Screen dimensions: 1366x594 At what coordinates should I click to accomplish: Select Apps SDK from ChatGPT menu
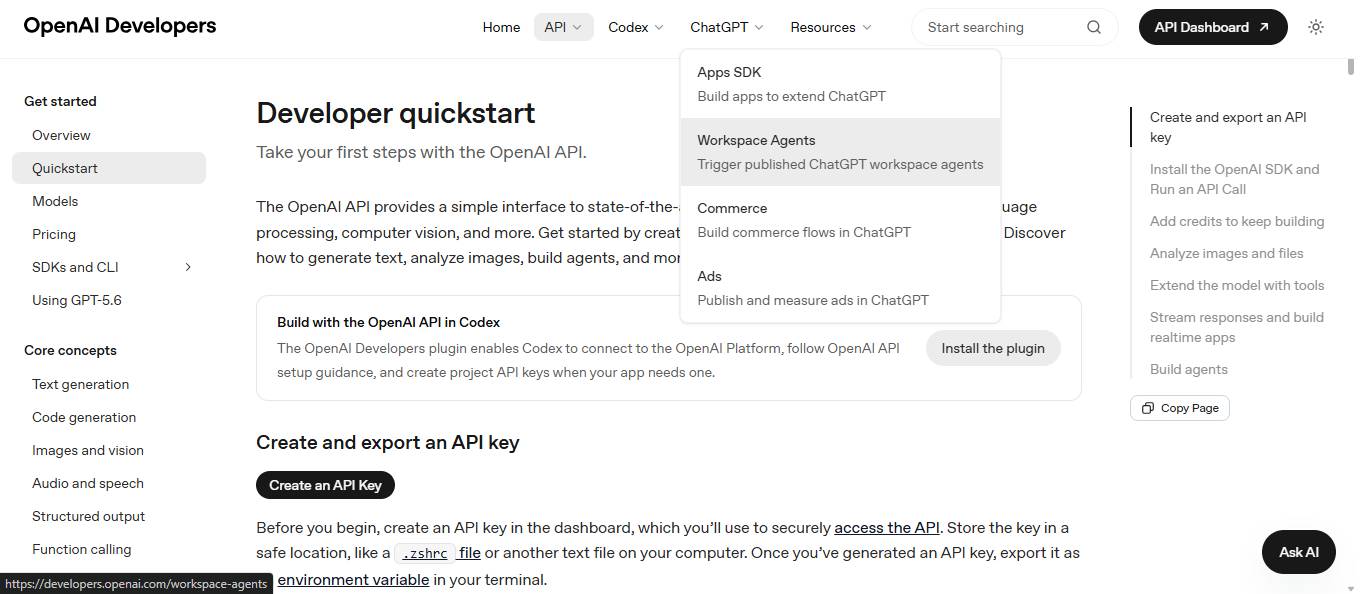coord(840,84)
